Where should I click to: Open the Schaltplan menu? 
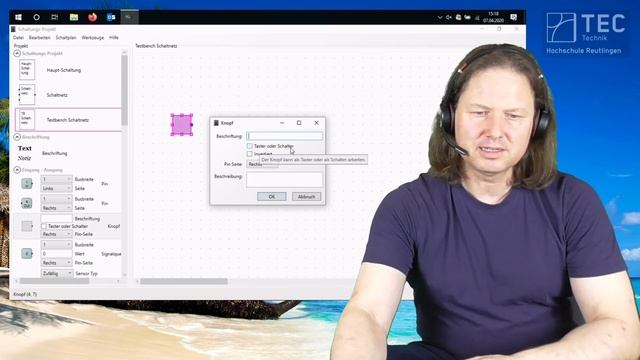pyautogui.click(x=66, y=38)
